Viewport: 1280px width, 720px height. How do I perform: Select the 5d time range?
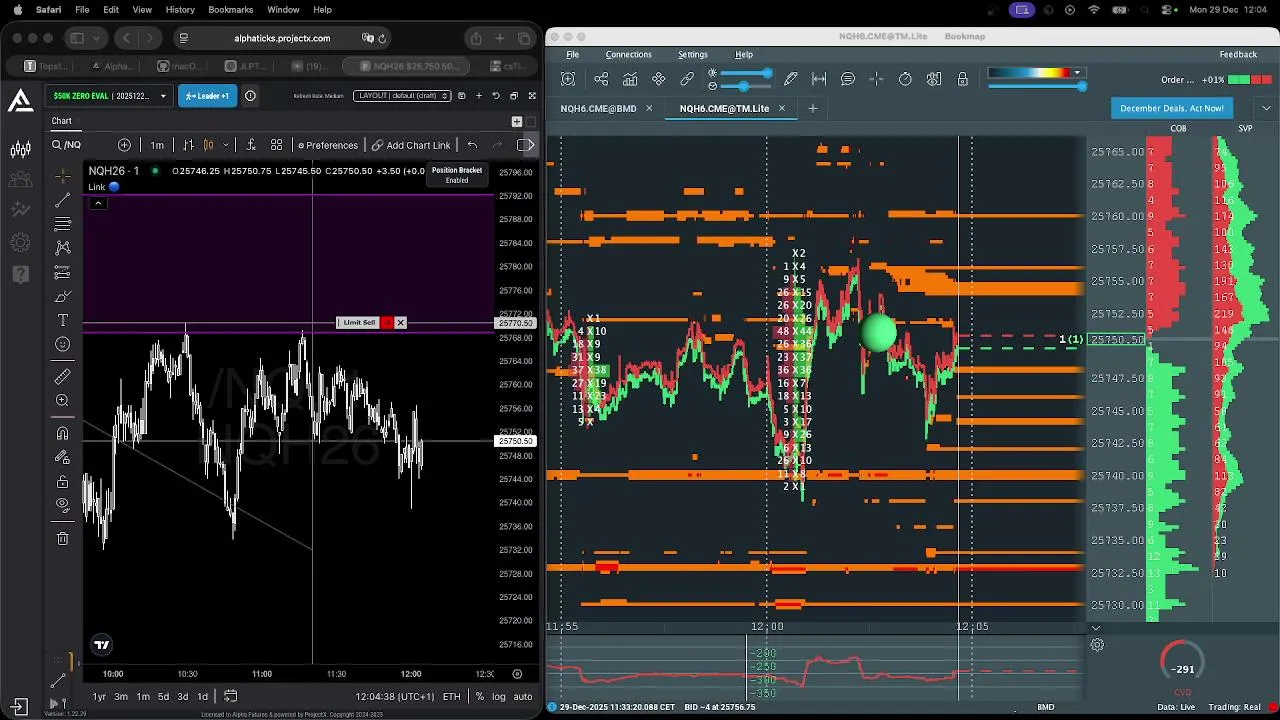click(163, 696)
